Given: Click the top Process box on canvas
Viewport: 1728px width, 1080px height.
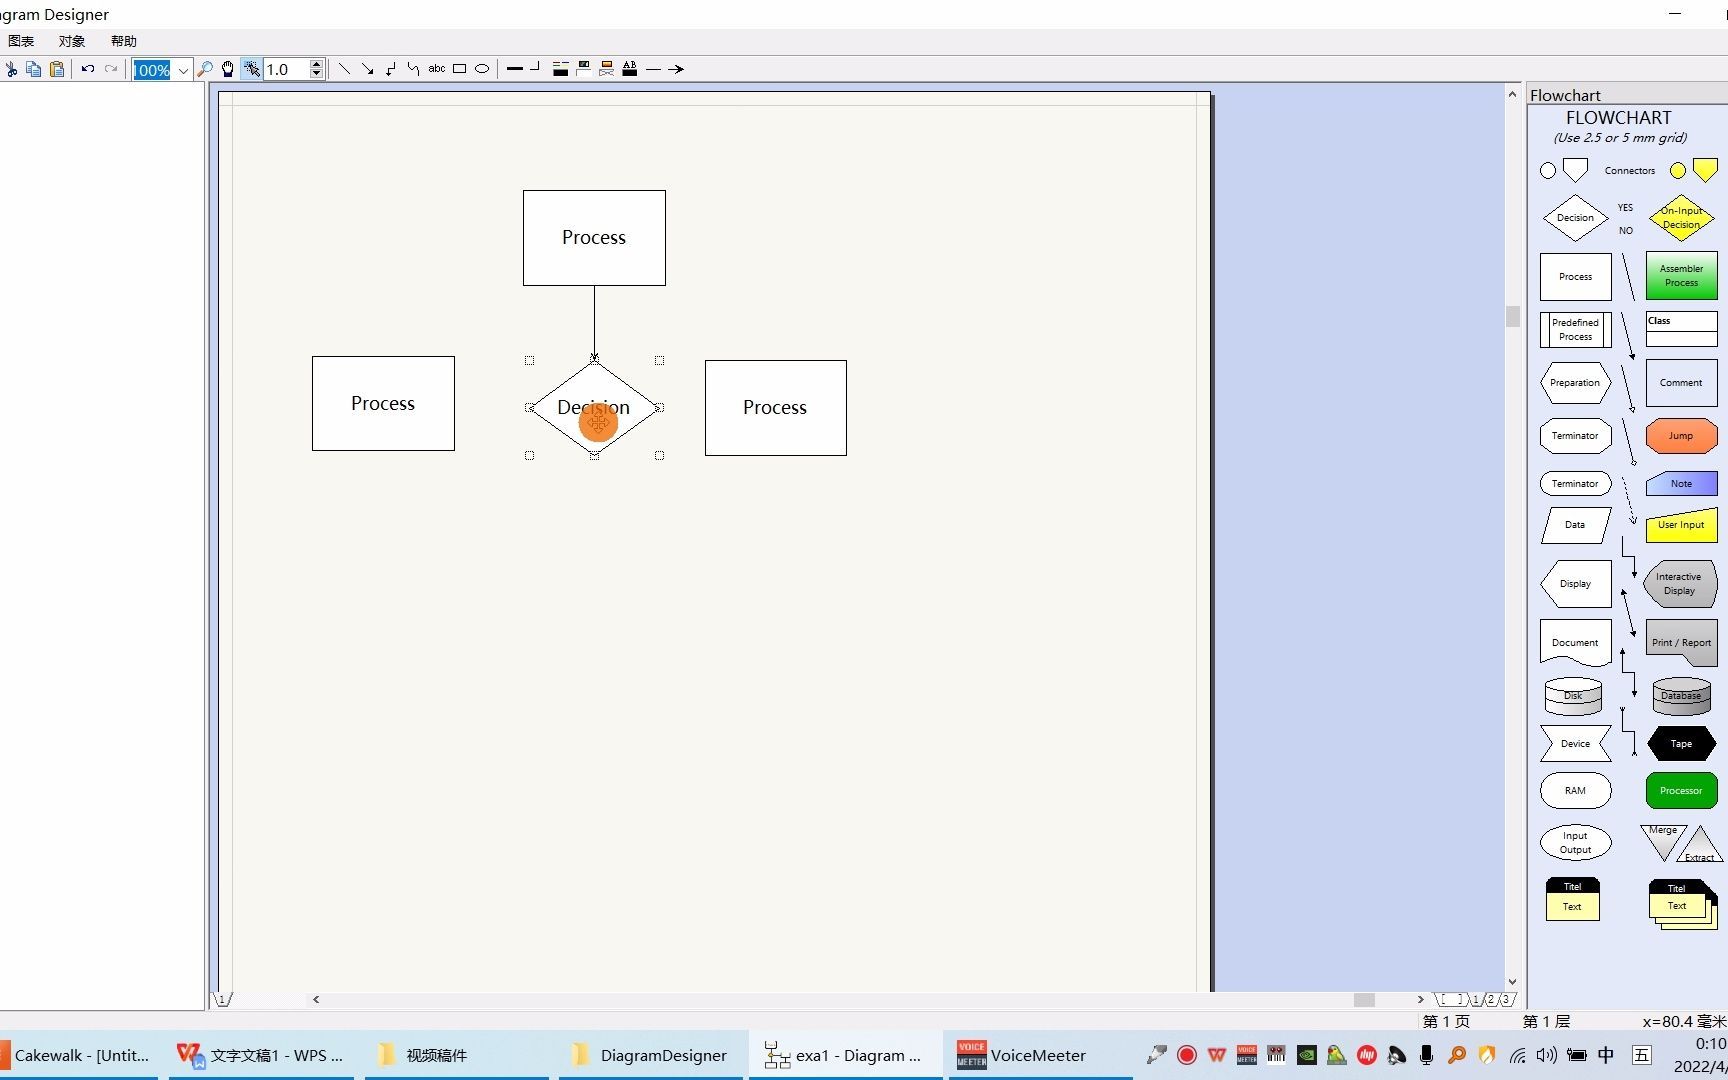Looking at the screenshot, I should click(594, 238).
